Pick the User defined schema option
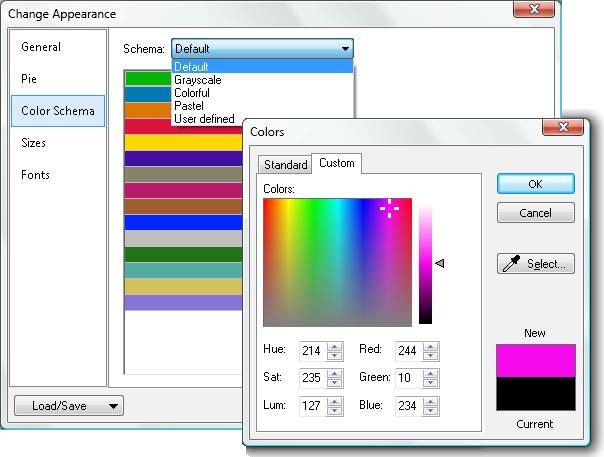 click(204, 119)
